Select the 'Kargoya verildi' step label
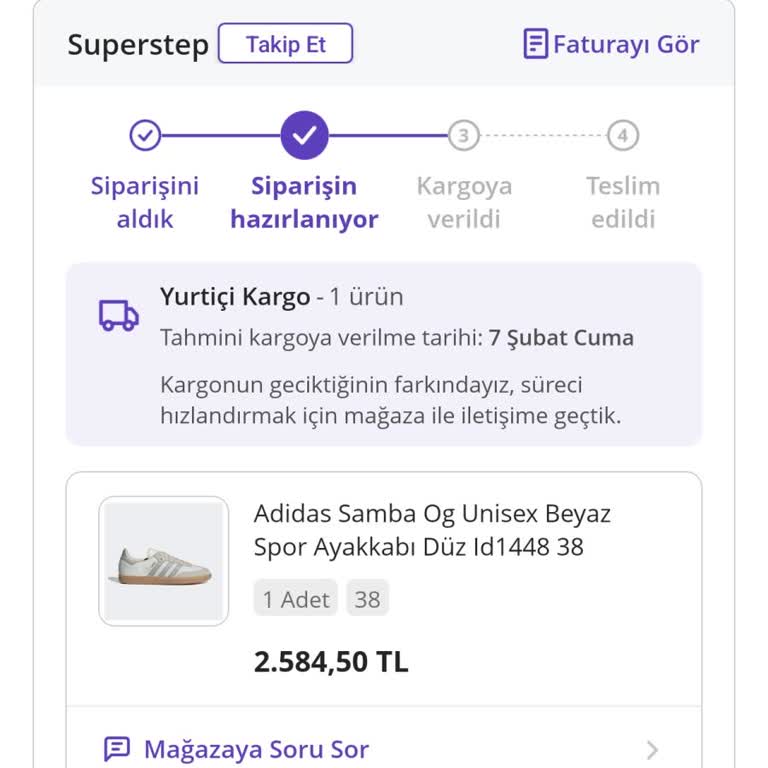 point(463,202)
